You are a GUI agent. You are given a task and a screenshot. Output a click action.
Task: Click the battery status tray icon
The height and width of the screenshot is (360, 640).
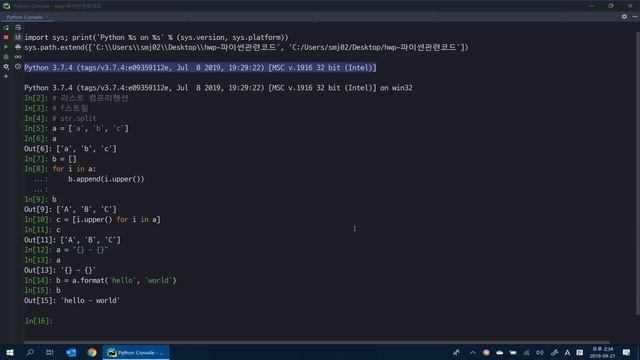point(513,352)
